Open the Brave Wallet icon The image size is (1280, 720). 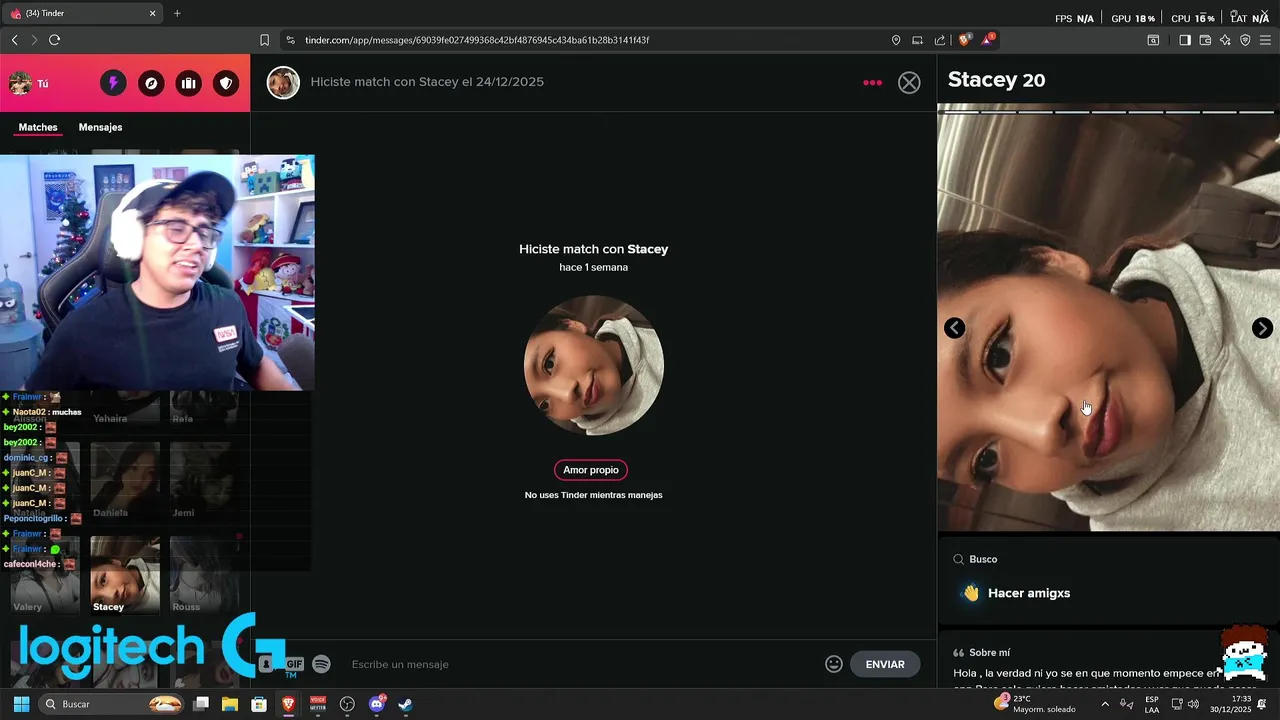point(1205,40)
